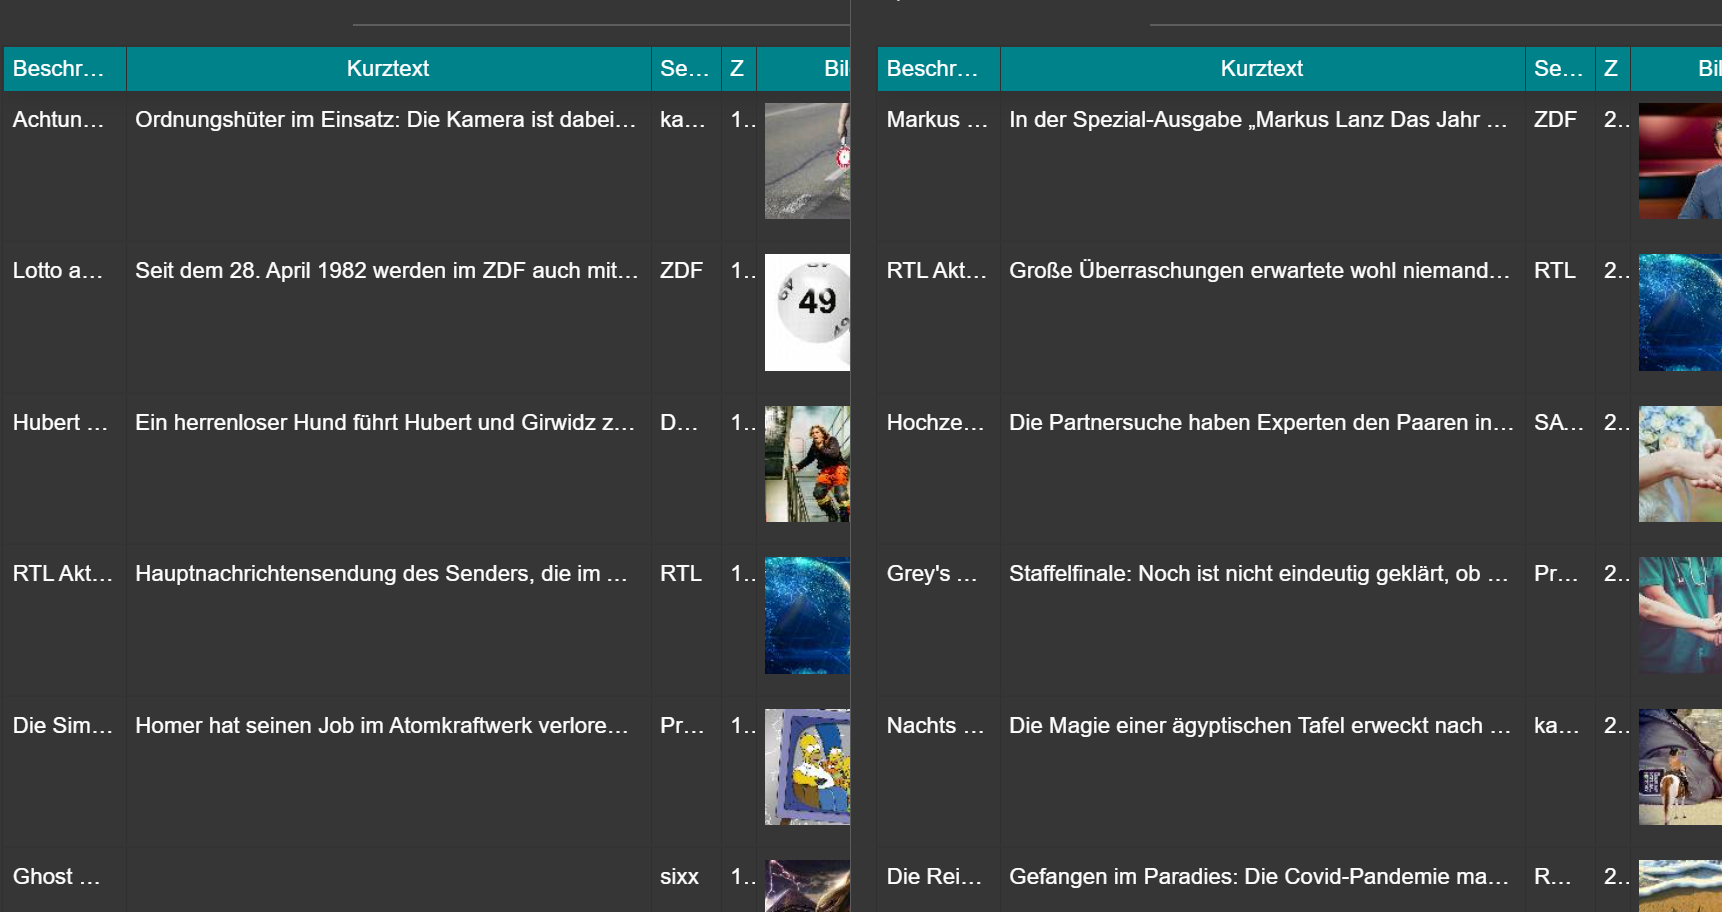
Task: Open the Lotto ball 49 thumbnail
Action: tap(807, 312)
